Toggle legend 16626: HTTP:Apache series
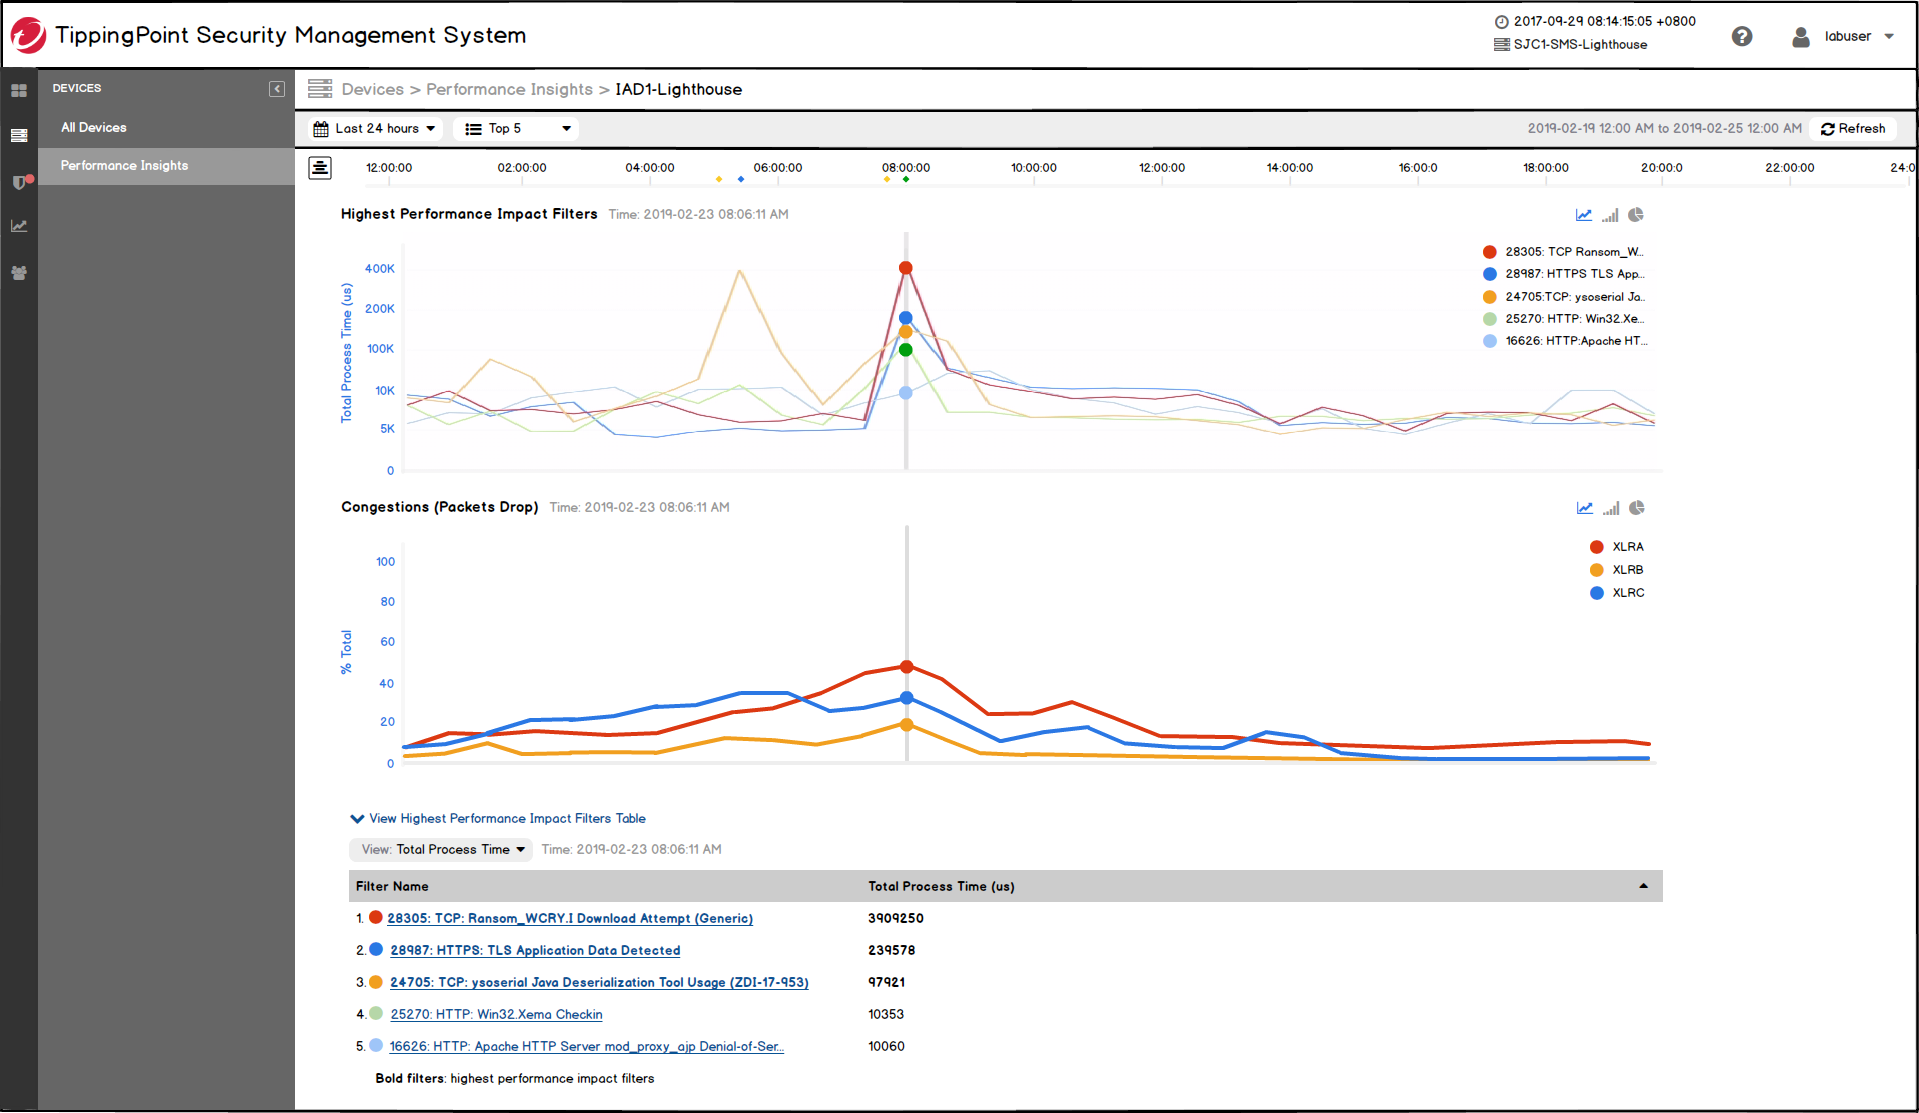 pos(1565,341)
